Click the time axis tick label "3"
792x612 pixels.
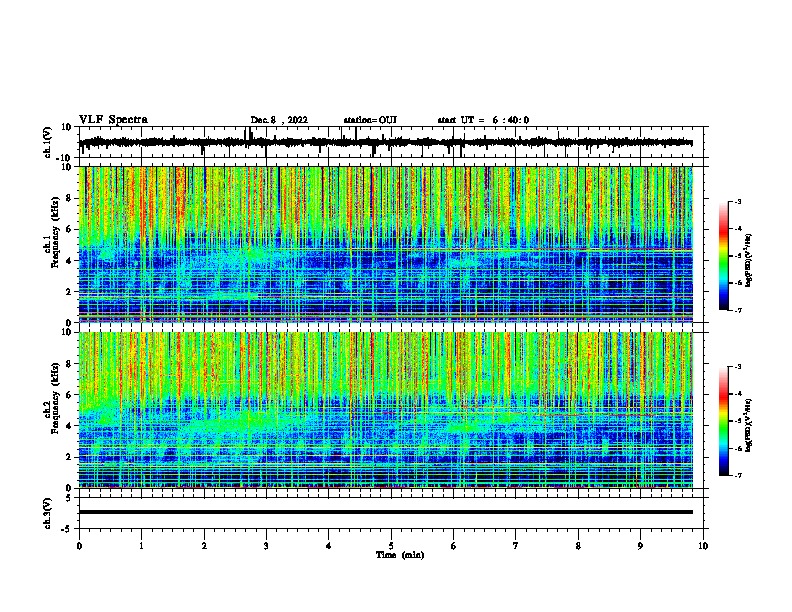(x=266, y=546)
